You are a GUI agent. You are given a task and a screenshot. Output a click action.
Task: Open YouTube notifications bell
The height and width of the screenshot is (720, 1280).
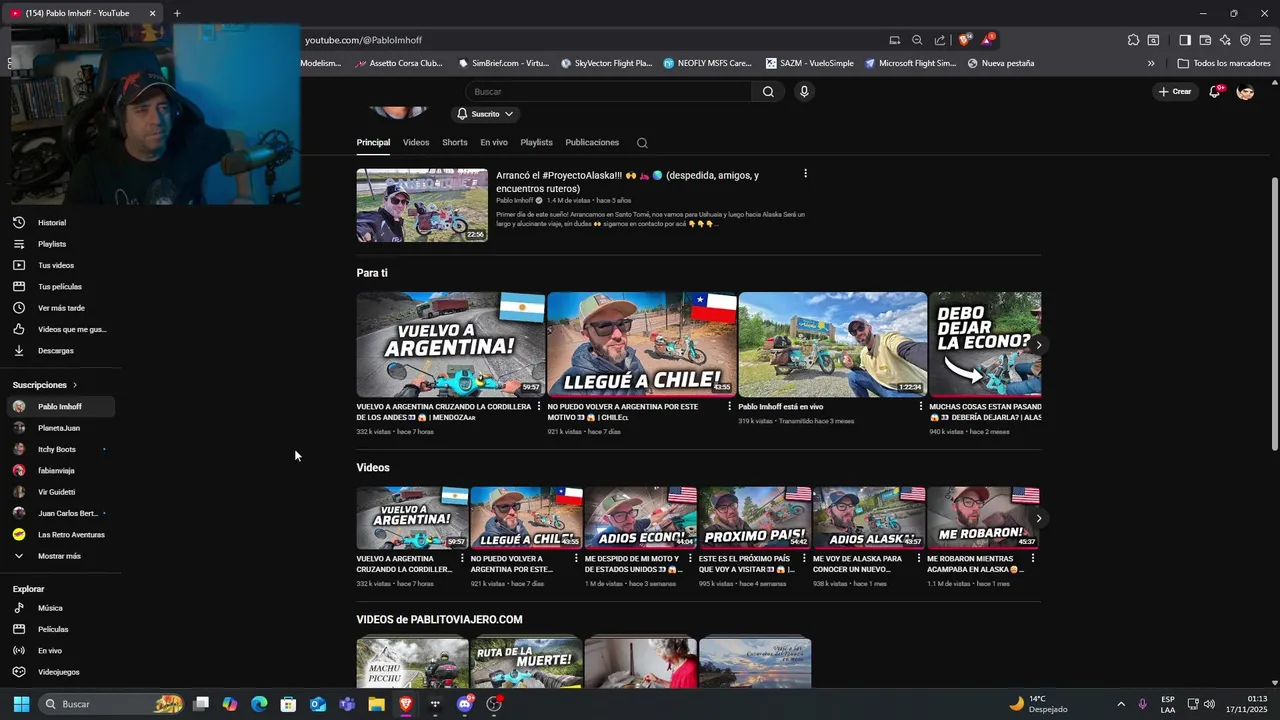[1215, 91]
